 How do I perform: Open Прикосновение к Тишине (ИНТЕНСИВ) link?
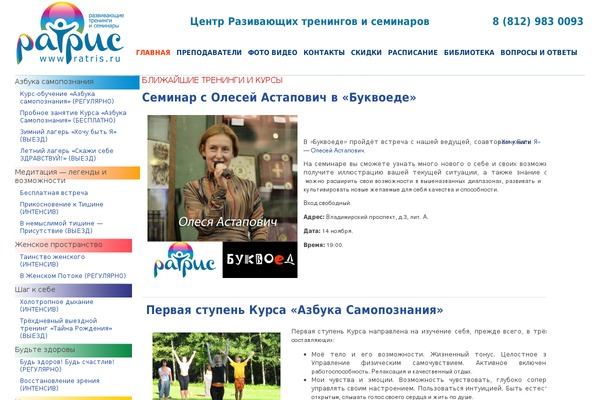(x=62, y=208)
